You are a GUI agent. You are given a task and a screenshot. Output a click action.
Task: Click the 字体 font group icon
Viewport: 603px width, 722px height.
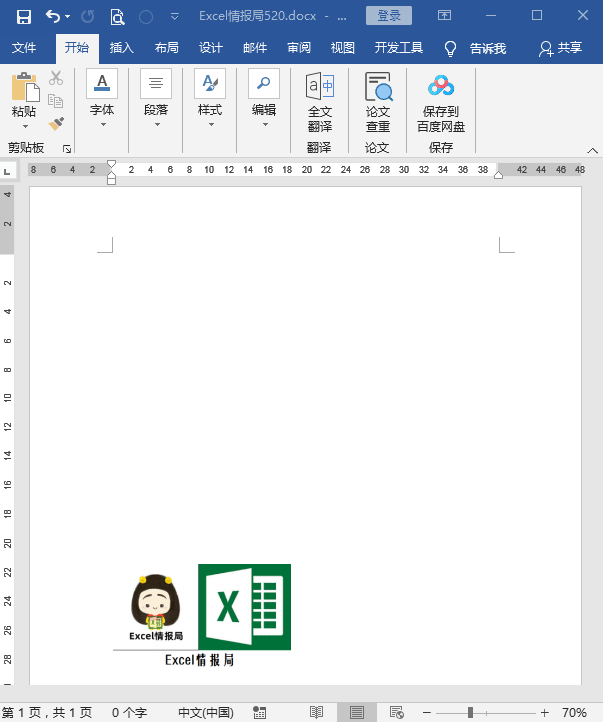click(102, 83)
